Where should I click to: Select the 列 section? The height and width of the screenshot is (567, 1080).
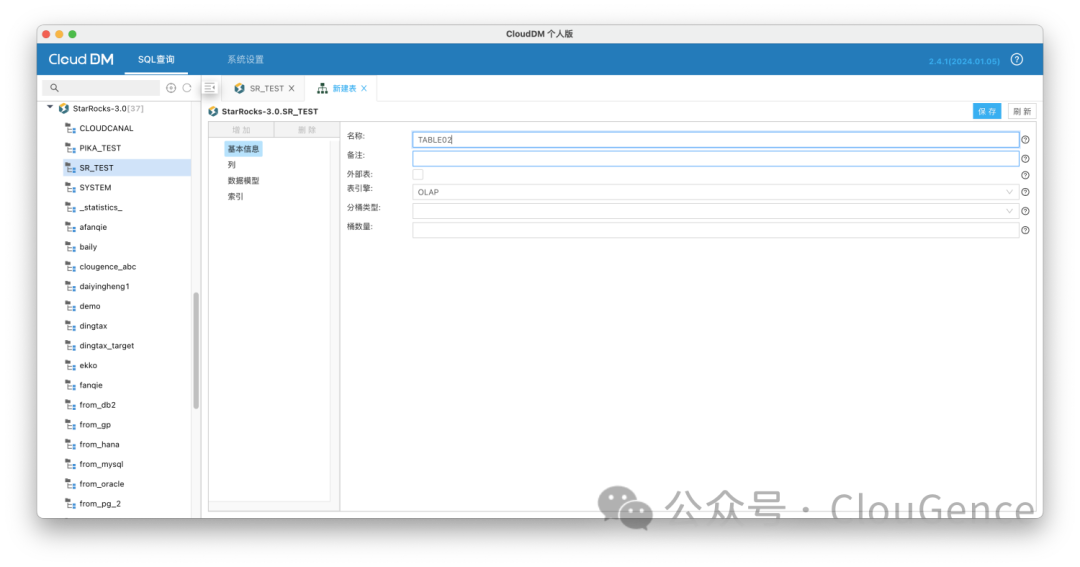tap(231, 165)
